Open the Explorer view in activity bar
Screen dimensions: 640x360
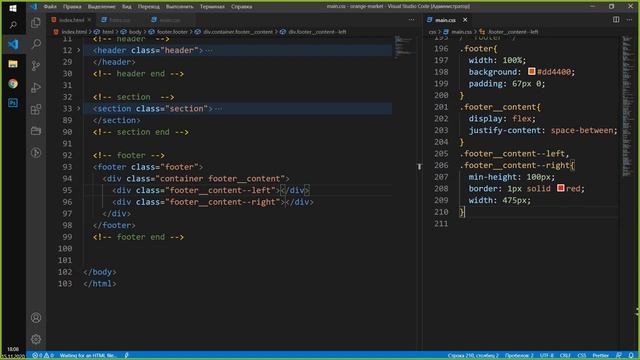[x=36, y=22]
